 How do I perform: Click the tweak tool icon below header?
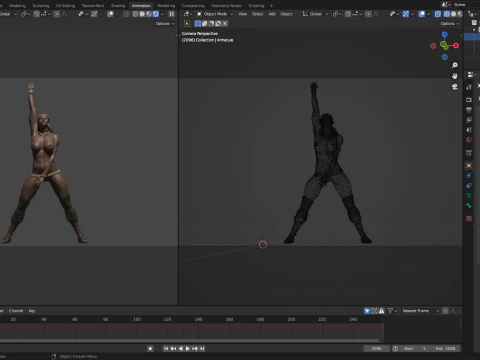[187, 24]
